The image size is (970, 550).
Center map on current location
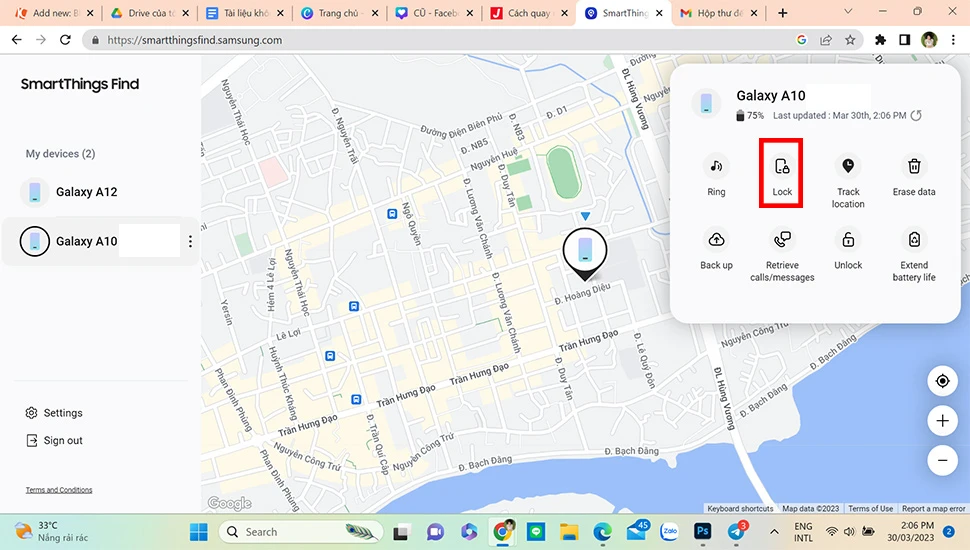click(942, 381)
